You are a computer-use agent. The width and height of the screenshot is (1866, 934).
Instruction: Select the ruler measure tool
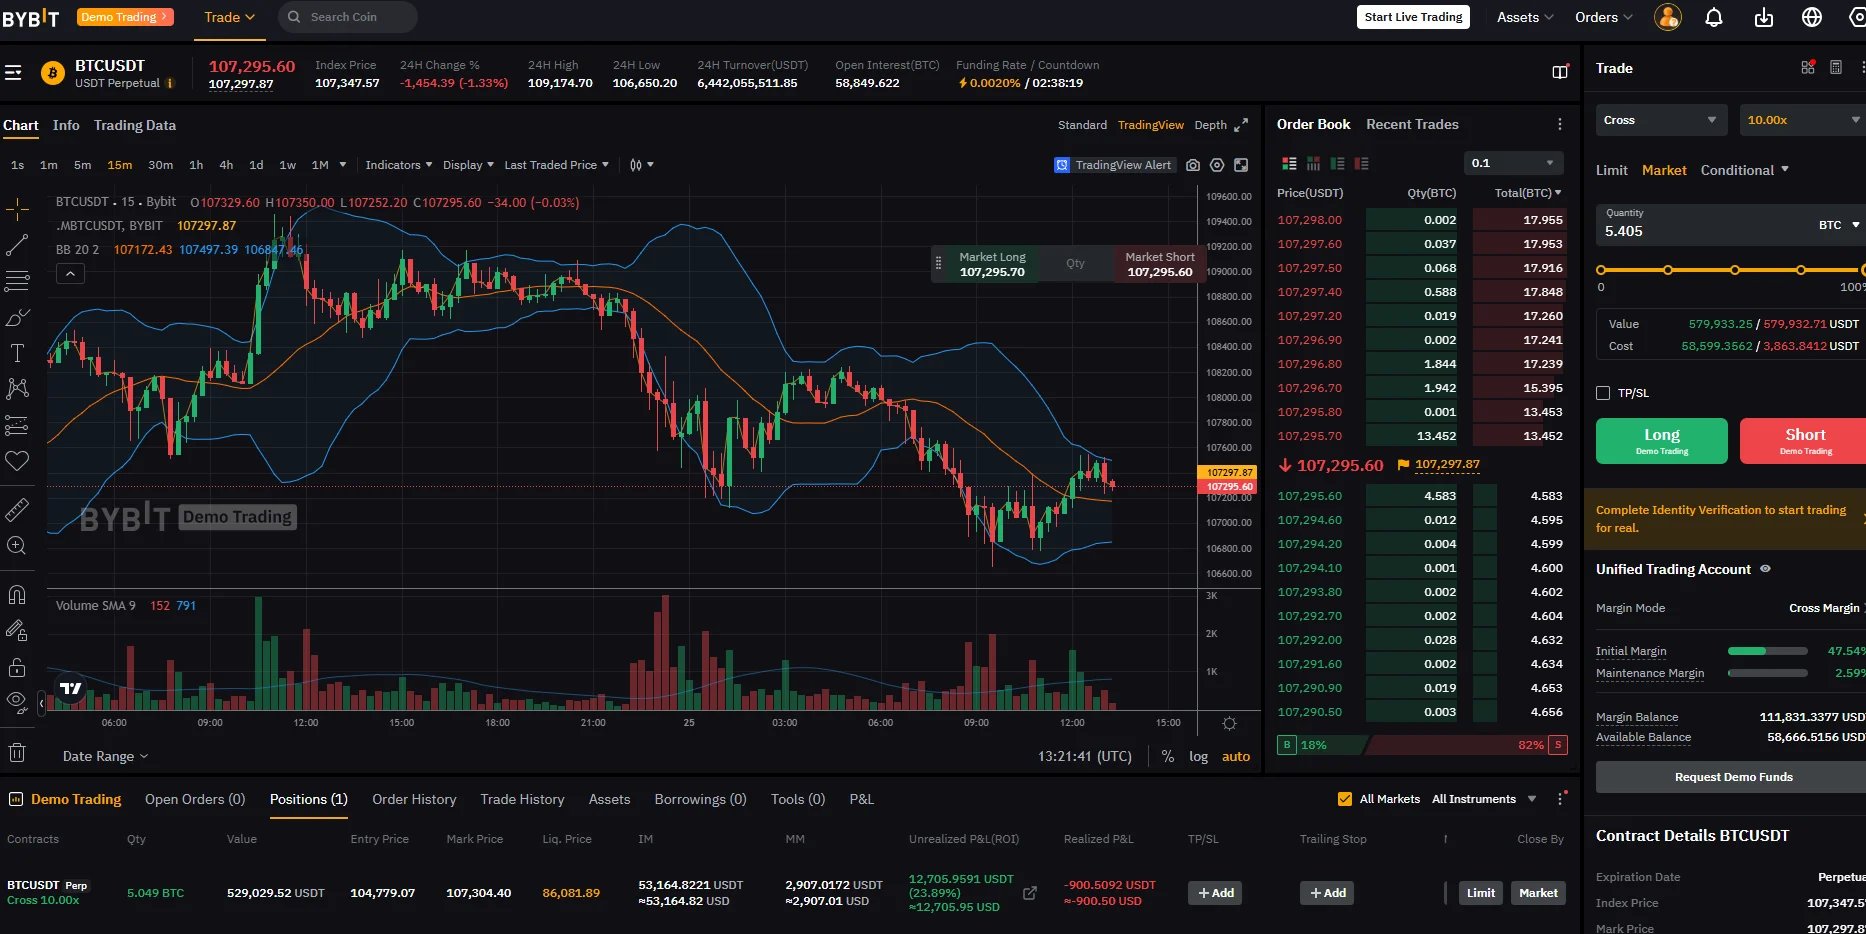pos(17,510)
